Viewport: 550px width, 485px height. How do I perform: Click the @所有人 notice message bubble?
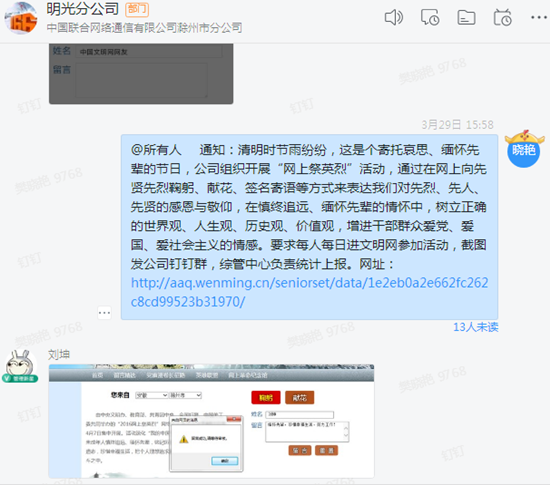[x=309, y=227]
